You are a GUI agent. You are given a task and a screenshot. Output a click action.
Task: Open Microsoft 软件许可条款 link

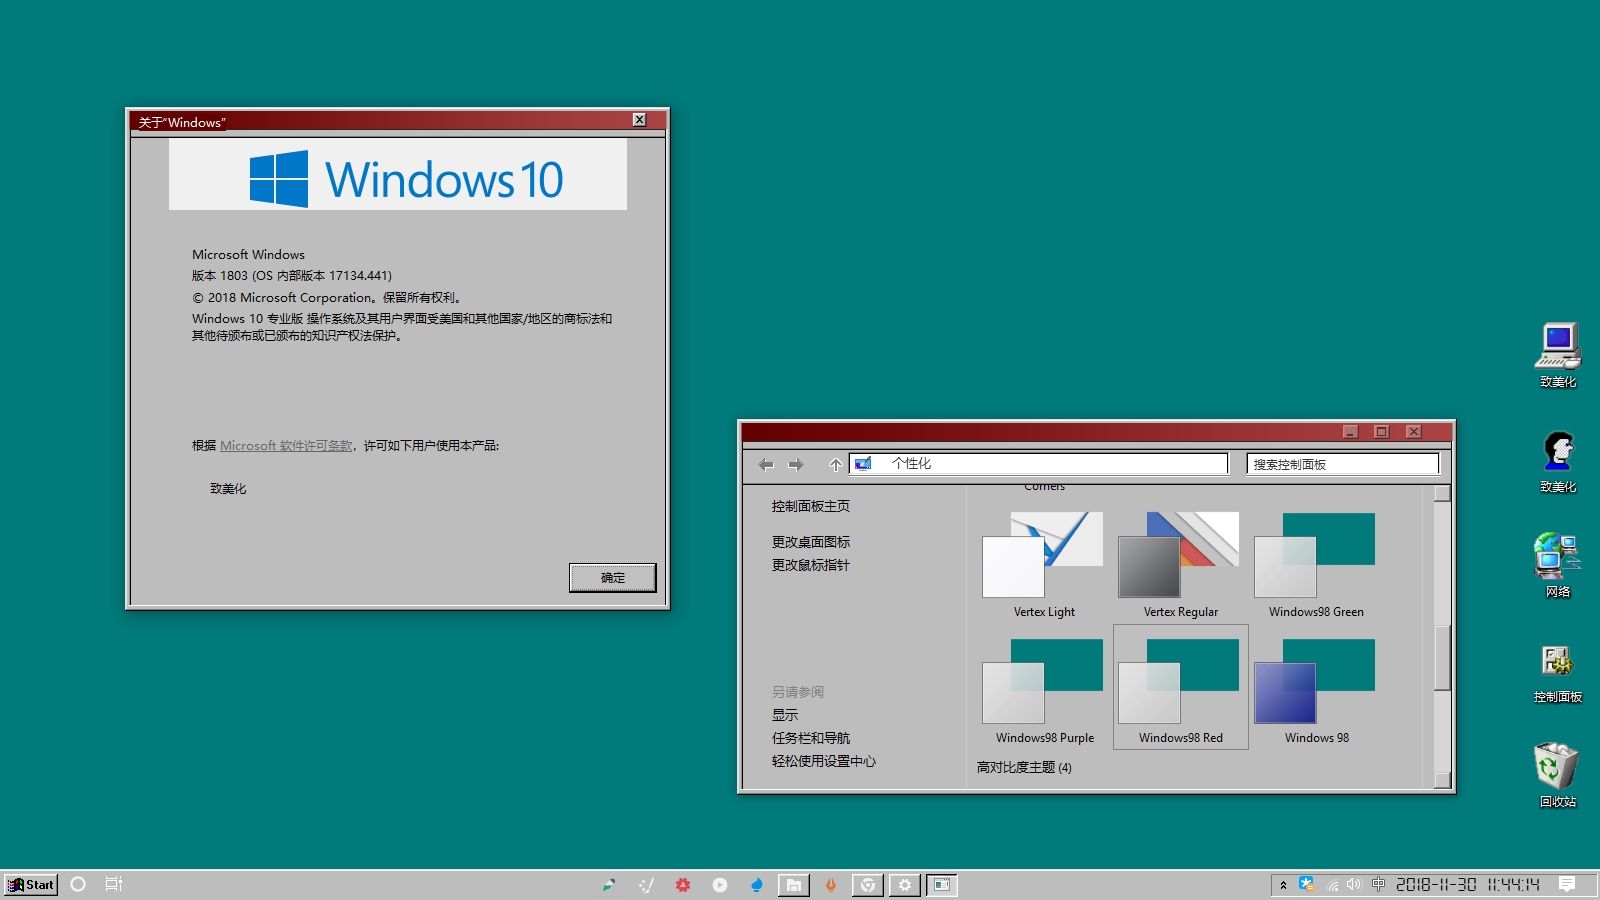point(286,446)
